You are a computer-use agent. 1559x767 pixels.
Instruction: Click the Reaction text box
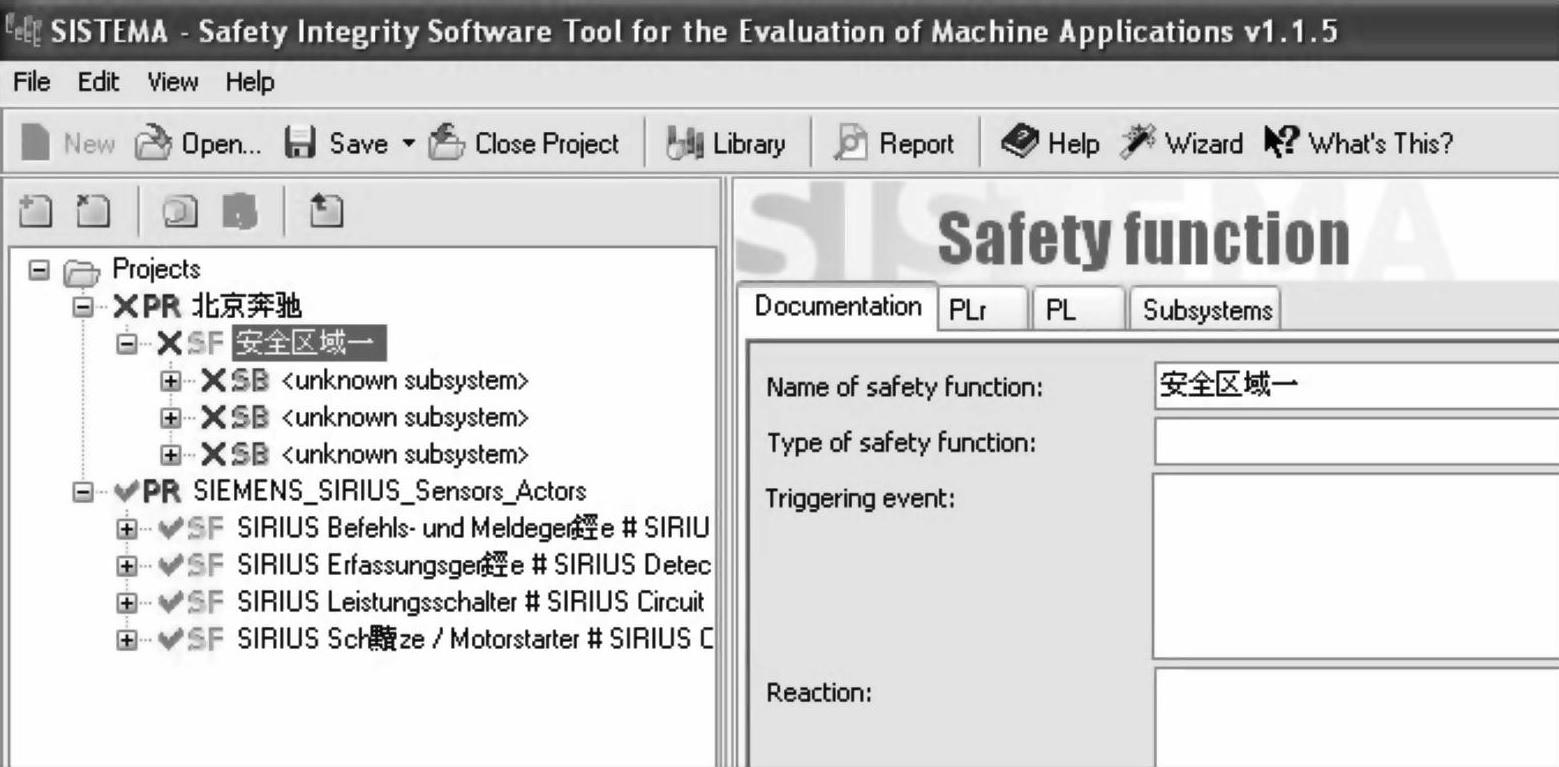coord(1356,717)
